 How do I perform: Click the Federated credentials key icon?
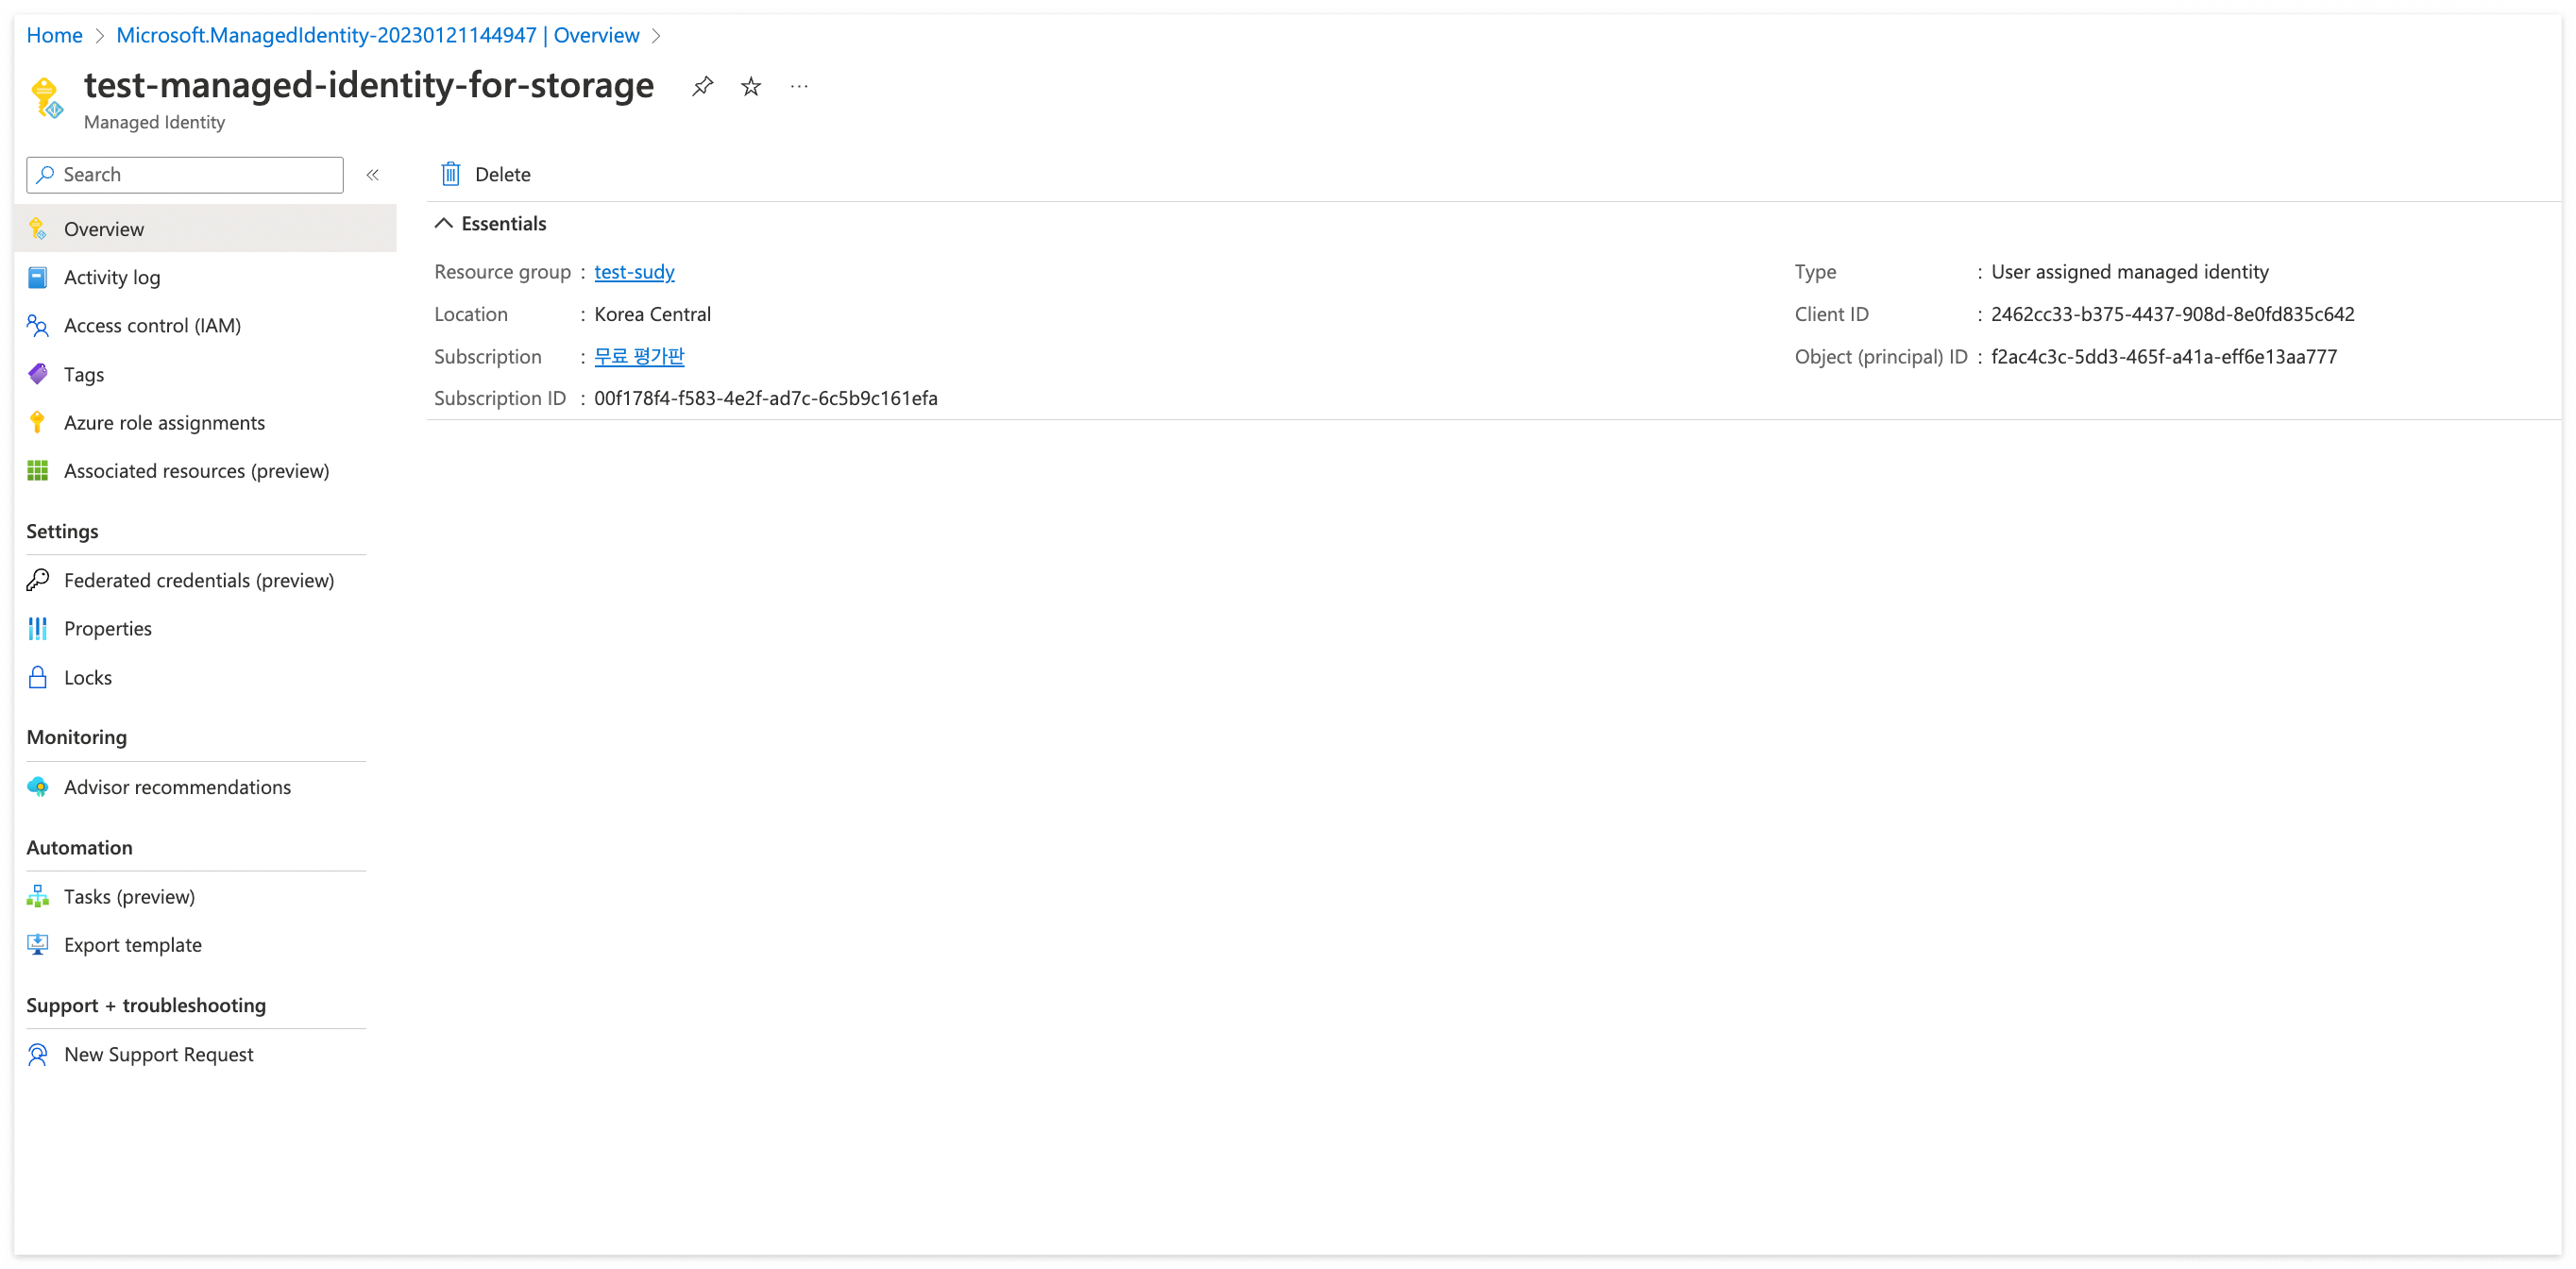click(38, 580)
